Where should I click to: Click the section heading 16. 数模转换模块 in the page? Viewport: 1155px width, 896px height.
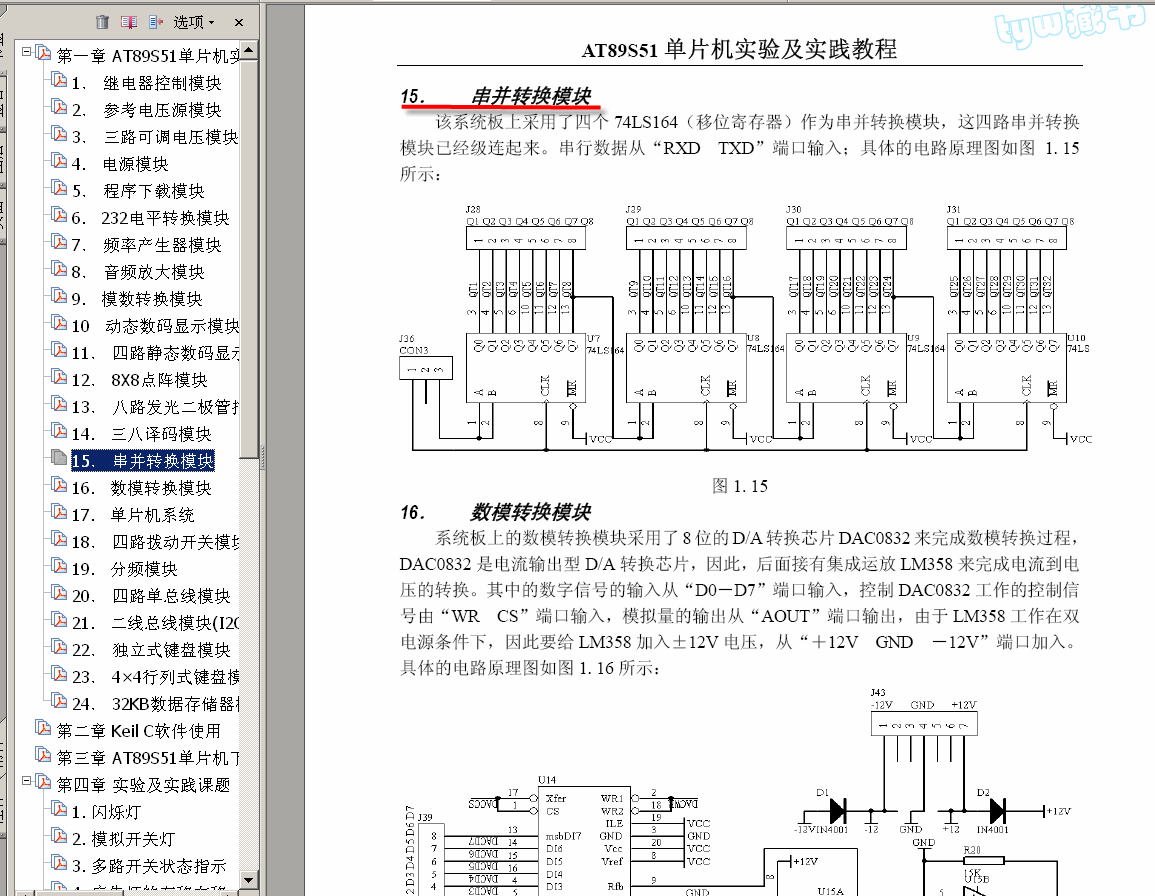click(x=496, y=512)
